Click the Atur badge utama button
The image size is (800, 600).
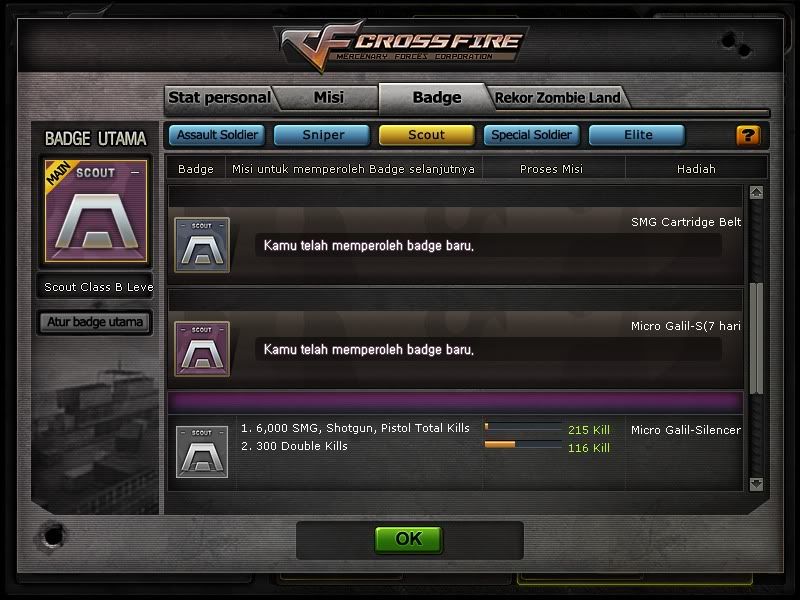95,322
